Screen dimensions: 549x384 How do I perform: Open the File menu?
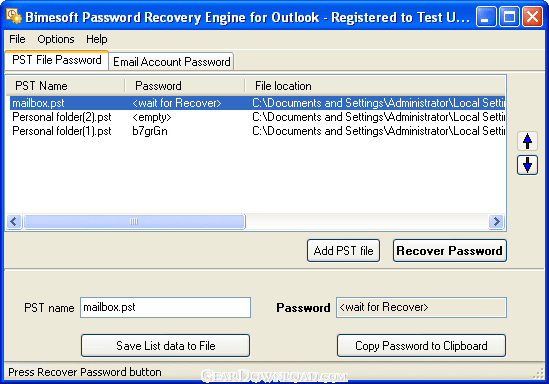point(17,39)
